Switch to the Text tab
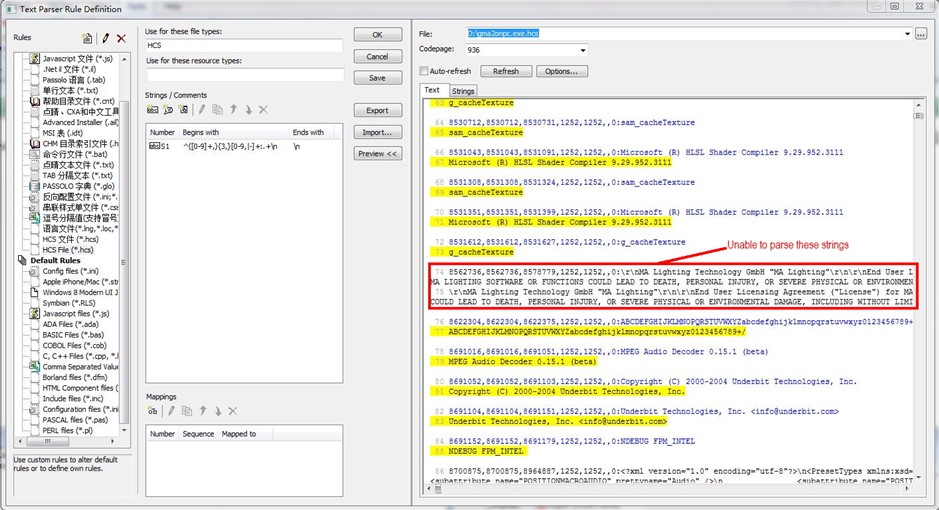The width and height of the screenshot is (939, 510). pyautogui.click(x=432, y=90)
